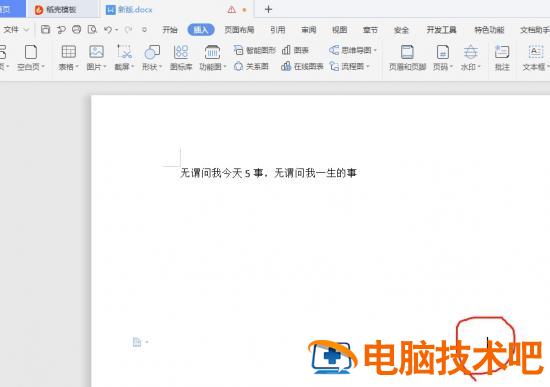Open the 文件 menu

[11, 30]
